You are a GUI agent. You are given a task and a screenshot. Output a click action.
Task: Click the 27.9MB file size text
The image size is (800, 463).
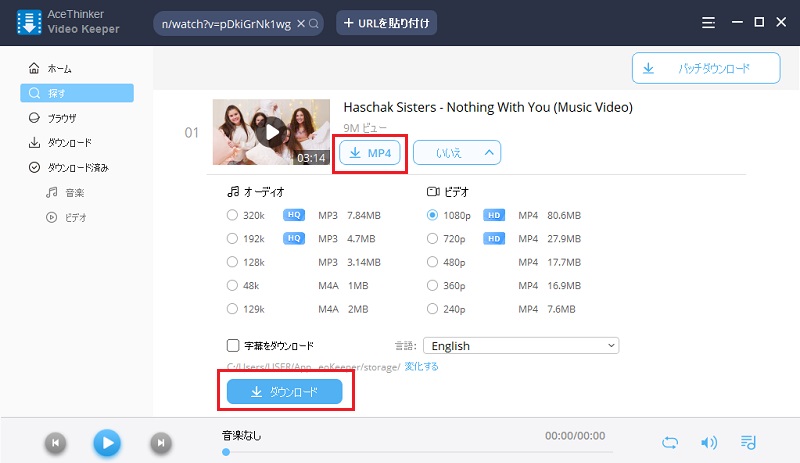(x=564, y=239)
